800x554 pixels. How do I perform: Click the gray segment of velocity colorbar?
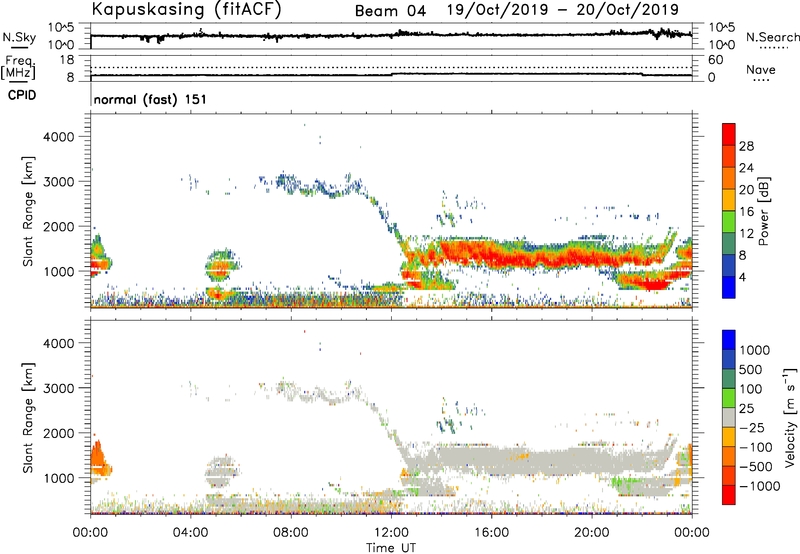point(729,417)
